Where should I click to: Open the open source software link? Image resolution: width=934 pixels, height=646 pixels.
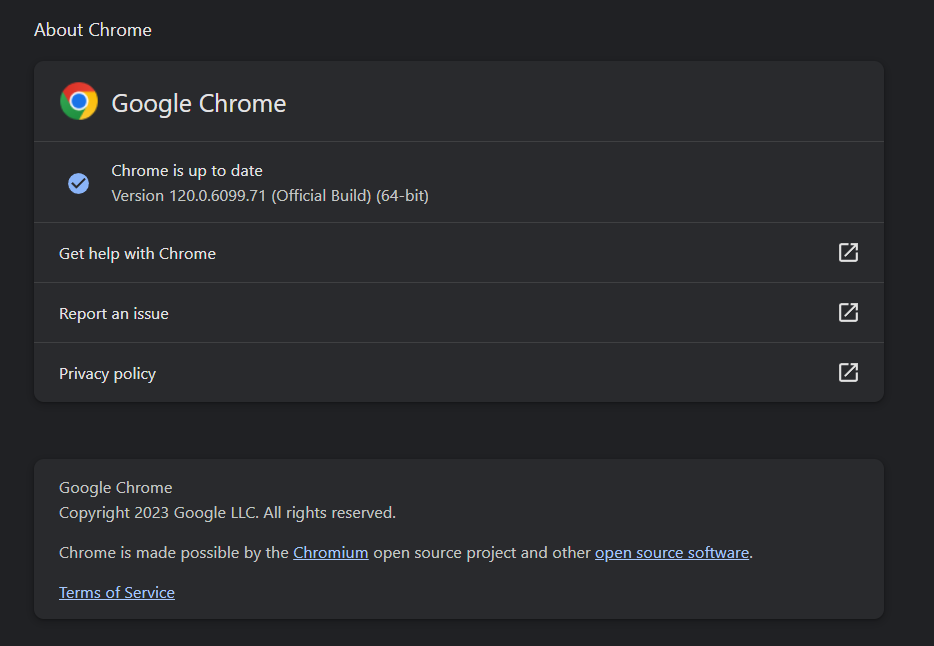pos(671,552)
